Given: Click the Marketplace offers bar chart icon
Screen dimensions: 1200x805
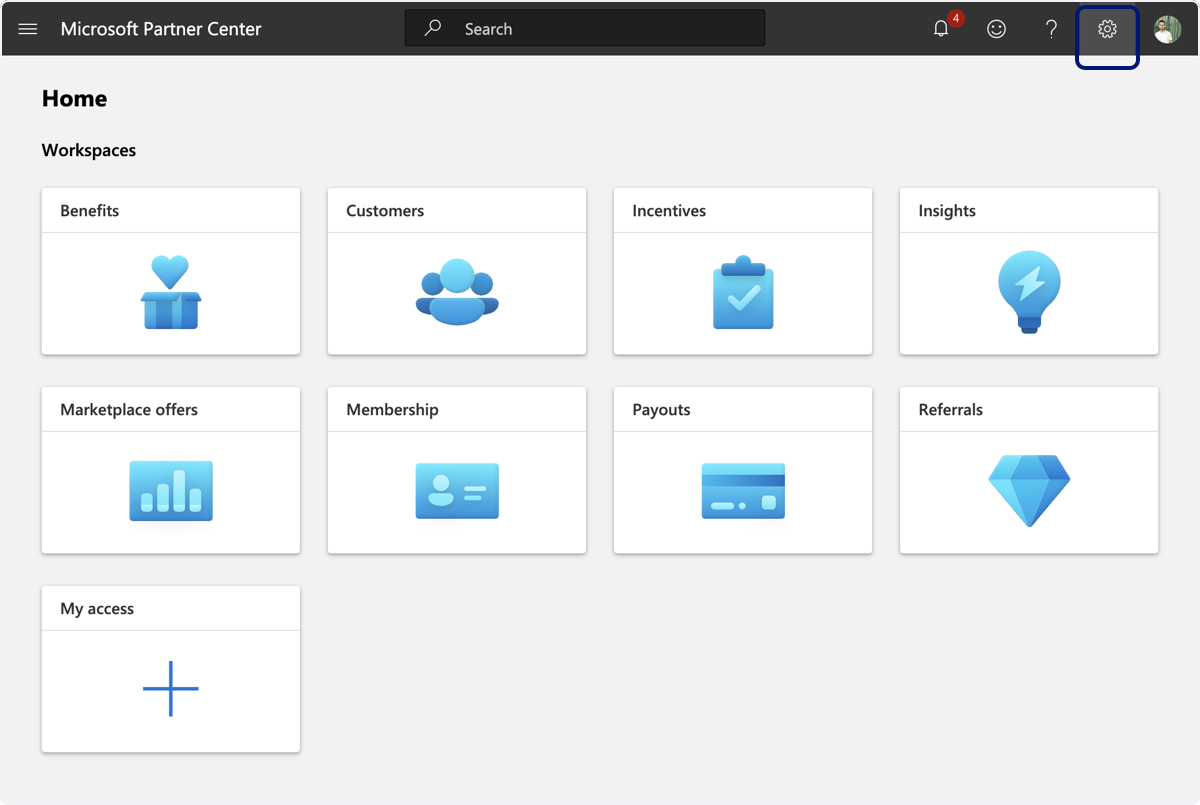Looking at the screenshot, I should tap(171, 491).
